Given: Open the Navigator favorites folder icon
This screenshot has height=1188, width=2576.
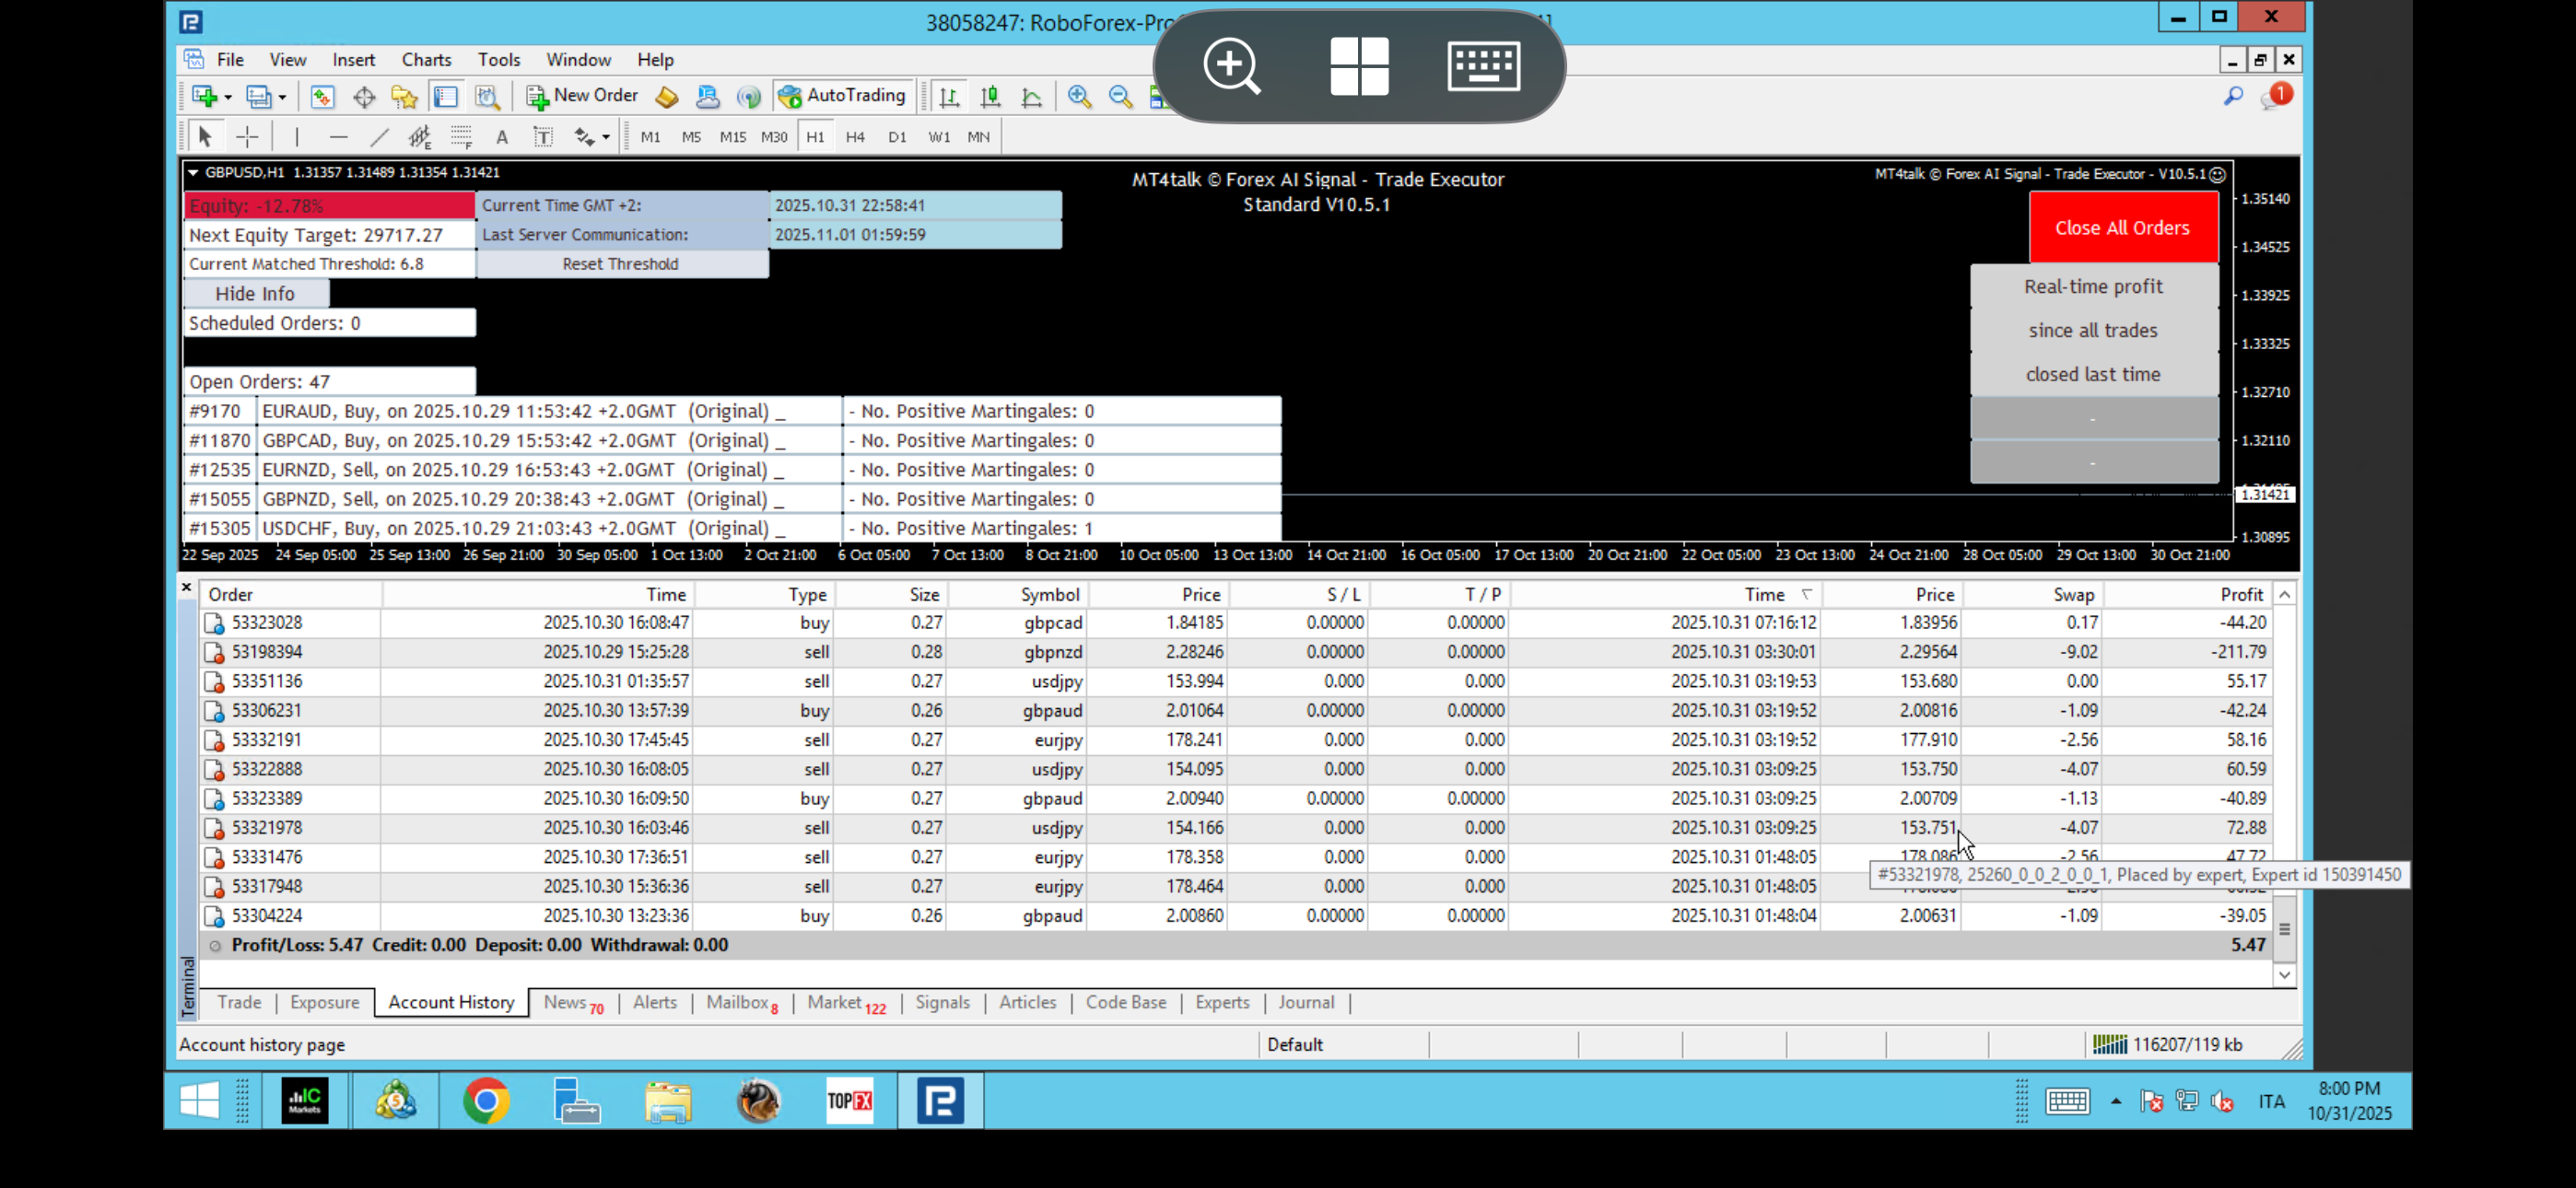Looking at the screenshot, I should [x=404, y=96].
